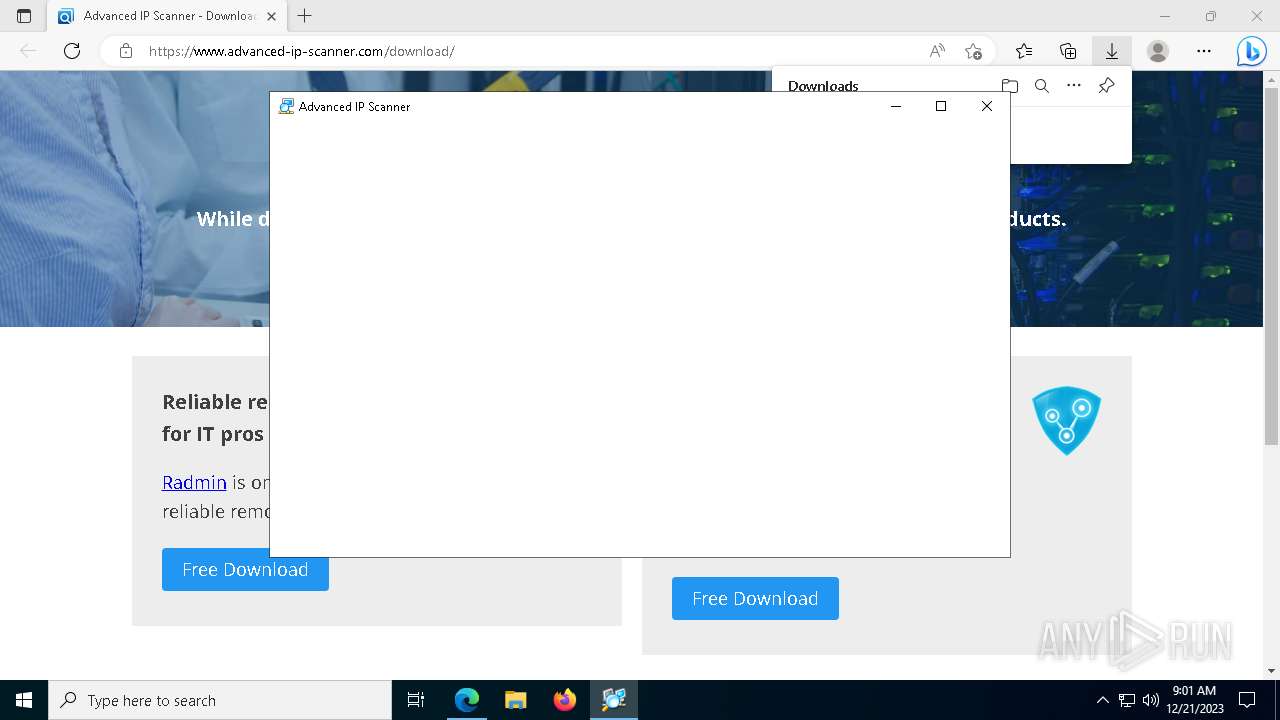The width and height of the screenshot is (1280, 720).
Task: Click Free Download under Radmin
Action: coord(245,569)
